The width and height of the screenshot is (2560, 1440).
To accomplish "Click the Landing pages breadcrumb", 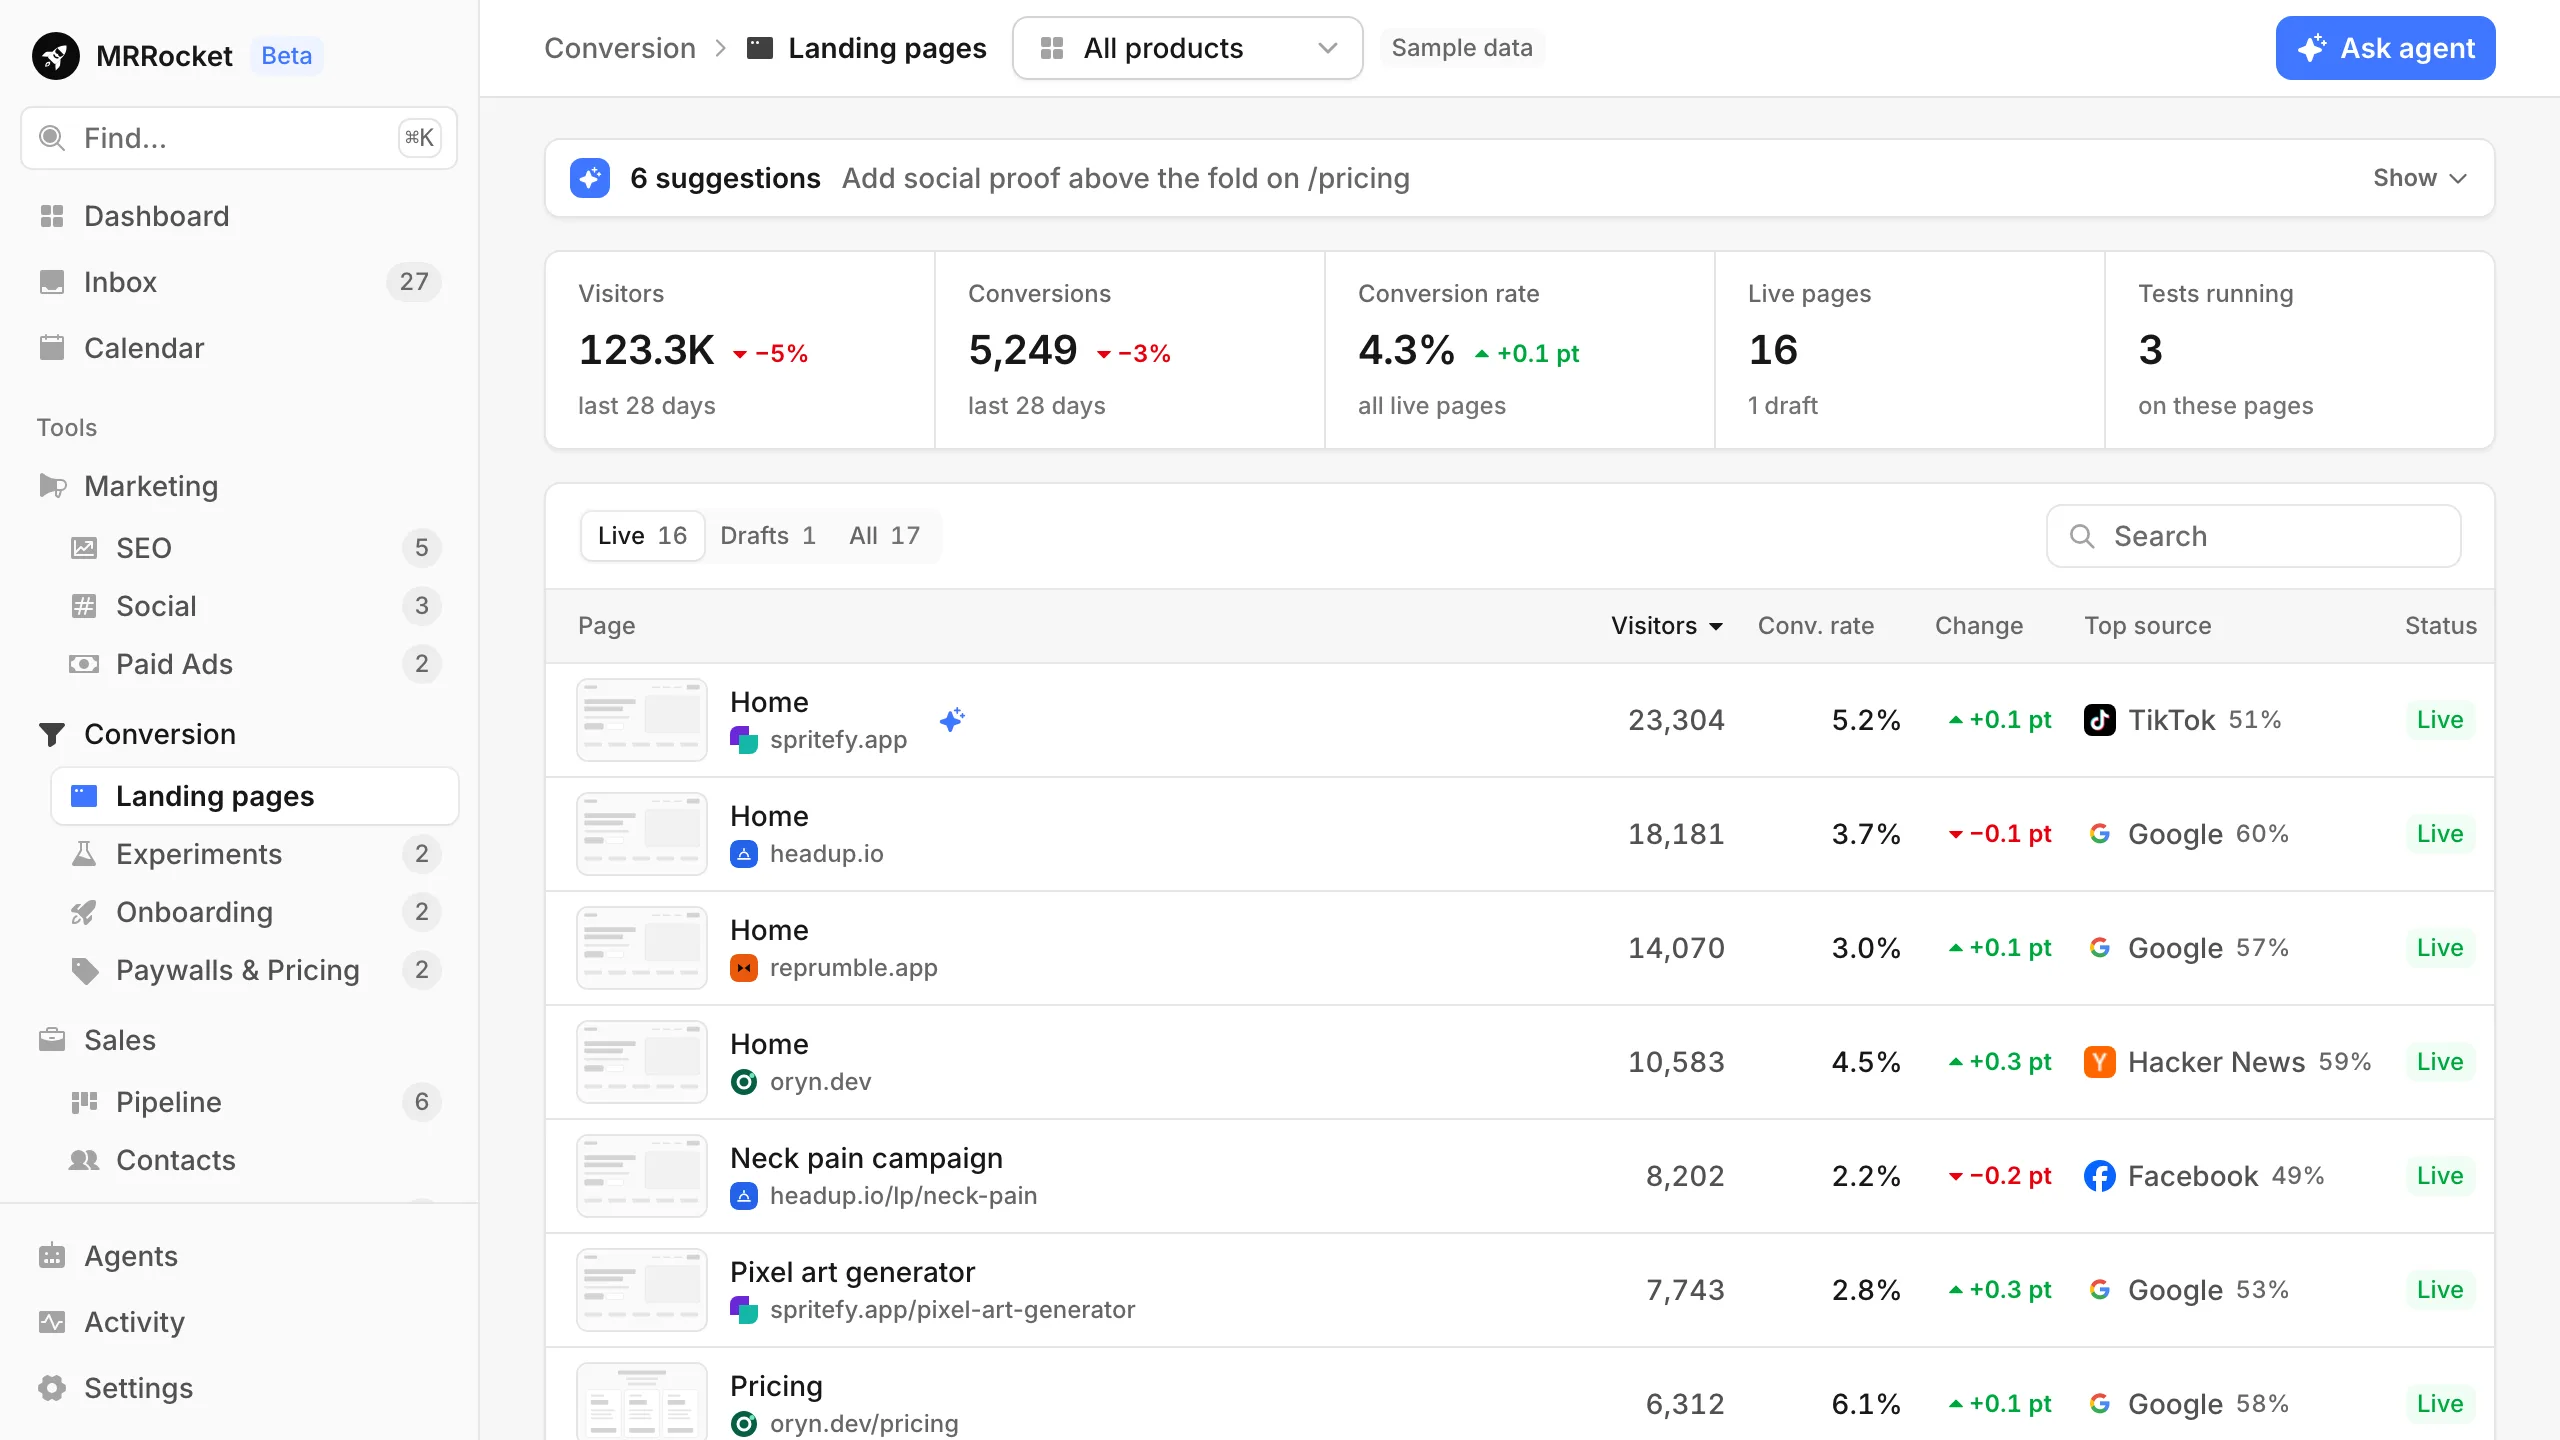I will pos(866,48).
